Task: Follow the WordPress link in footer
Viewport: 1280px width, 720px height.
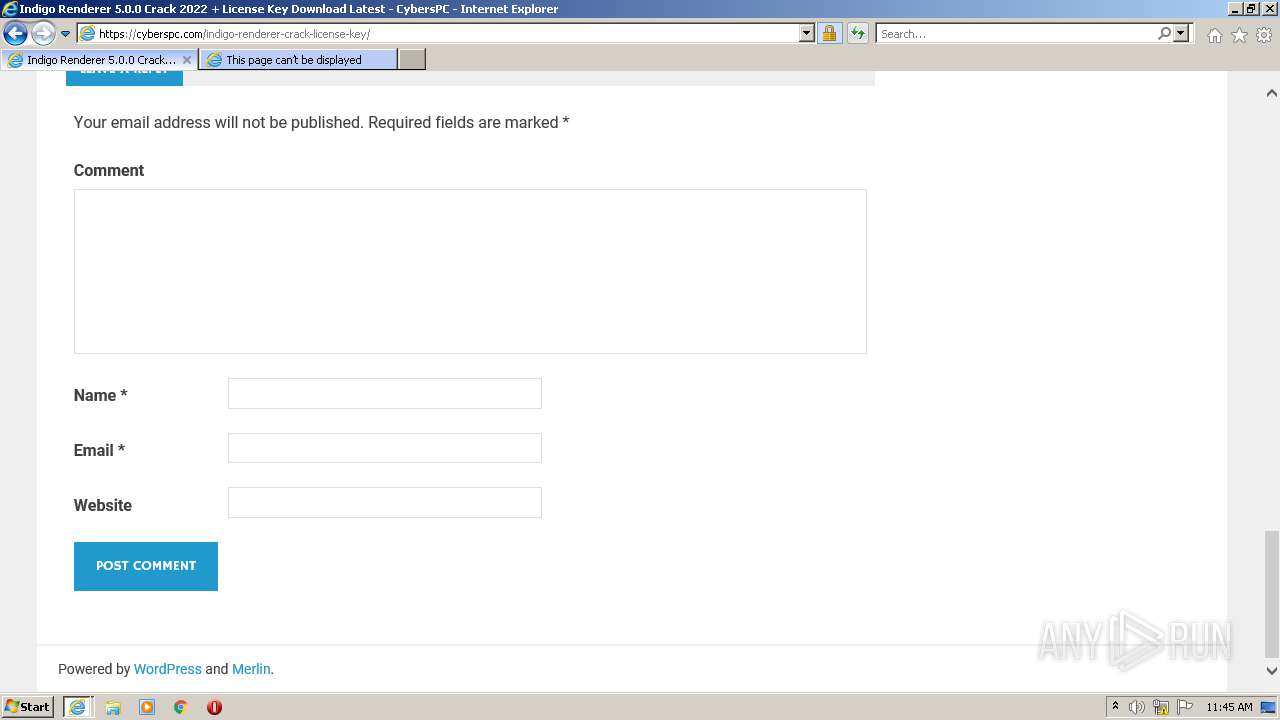Action: tap(168, 669)
